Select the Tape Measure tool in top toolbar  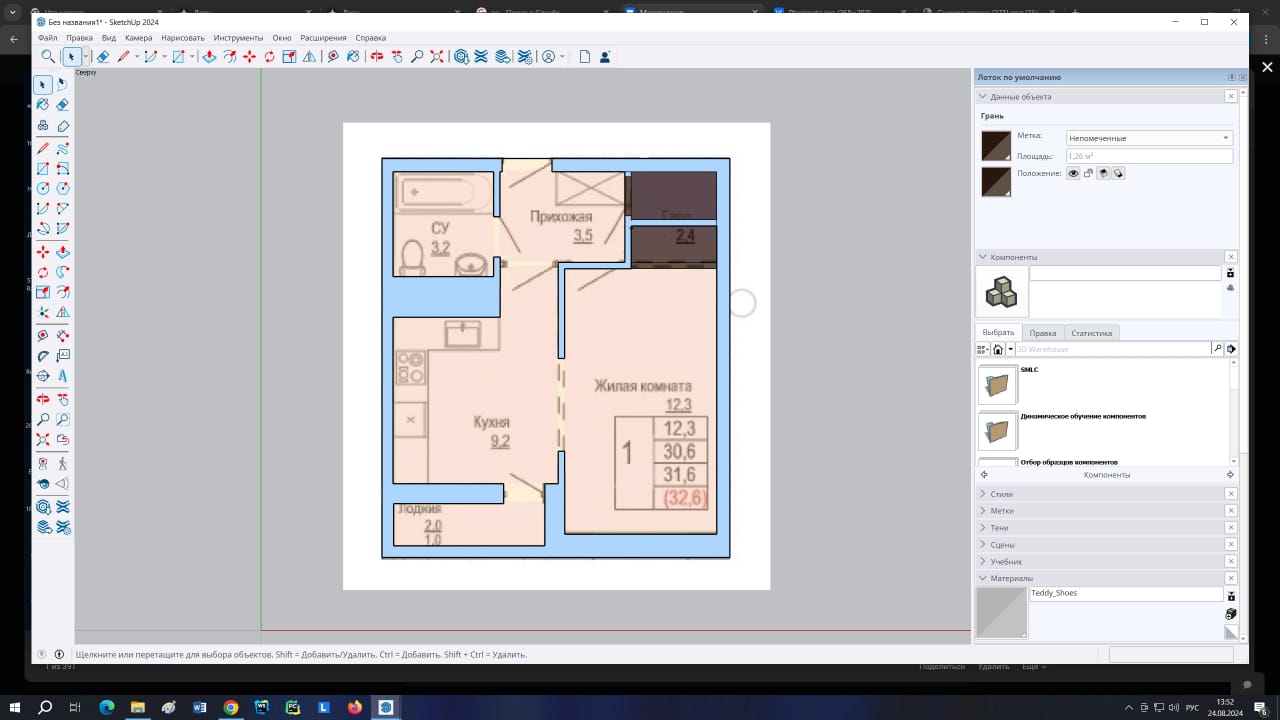tap(332, 57)
